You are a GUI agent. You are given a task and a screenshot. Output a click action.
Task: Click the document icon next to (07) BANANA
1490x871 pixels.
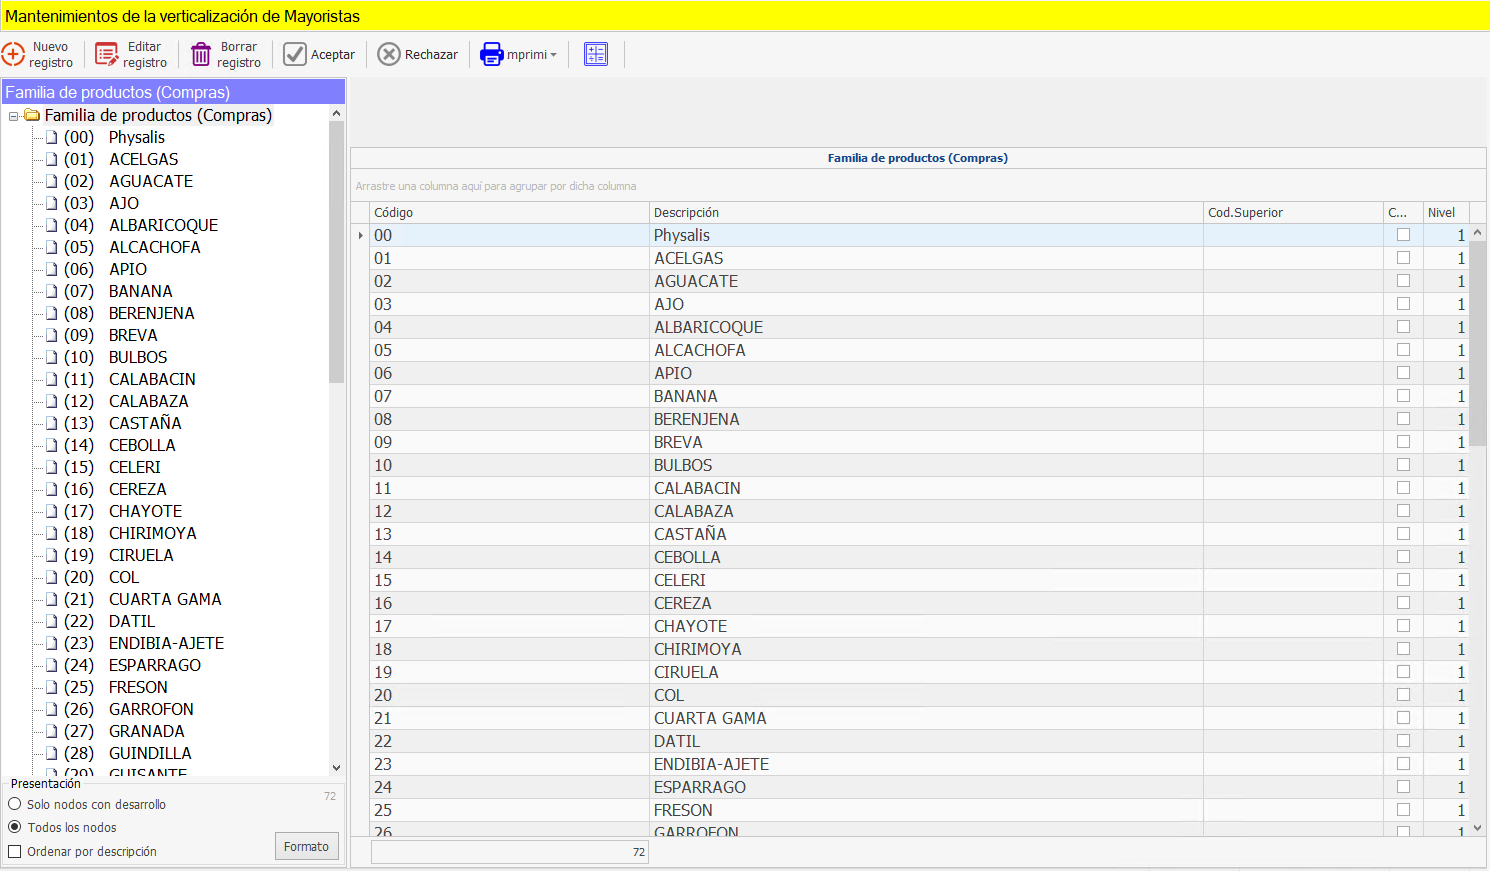pyautogui.click(x=52, y=291)
